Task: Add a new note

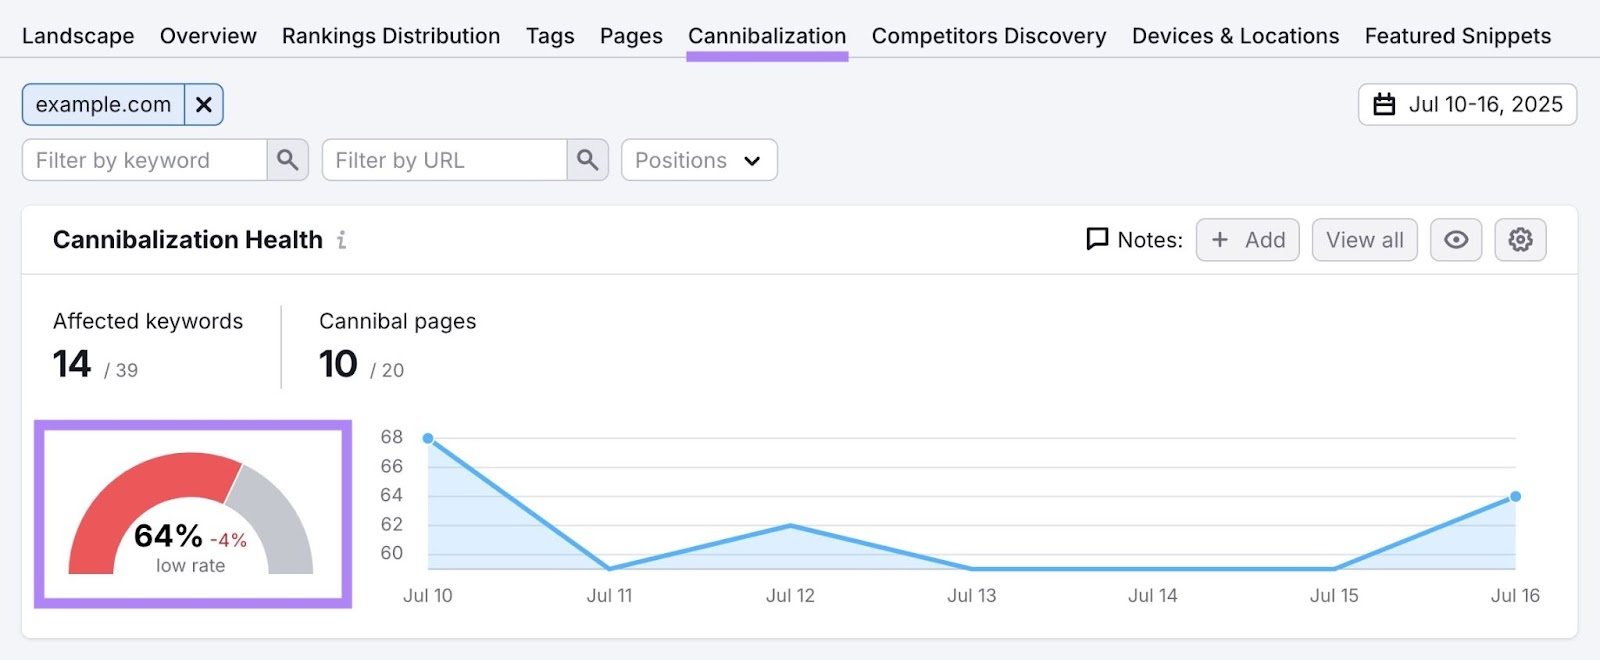Action: pyautogui.click(x=1247, y=240)
